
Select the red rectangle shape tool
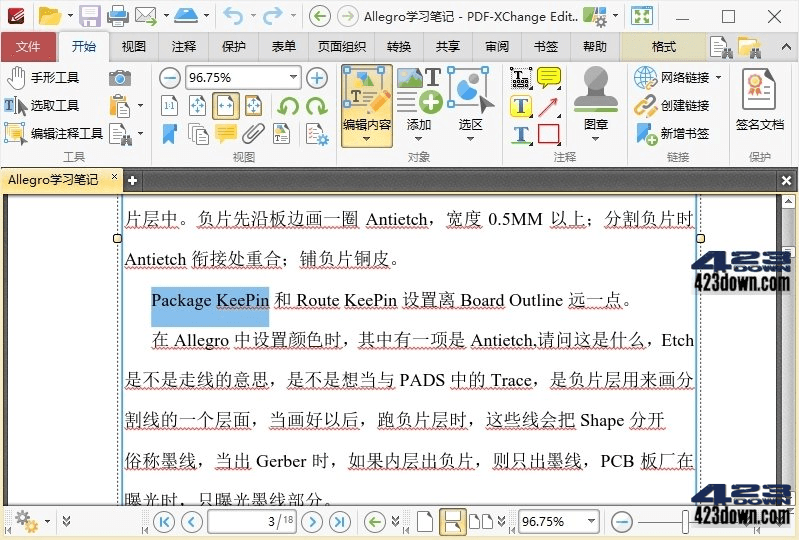pyautogui.click(x=548, y=134)
